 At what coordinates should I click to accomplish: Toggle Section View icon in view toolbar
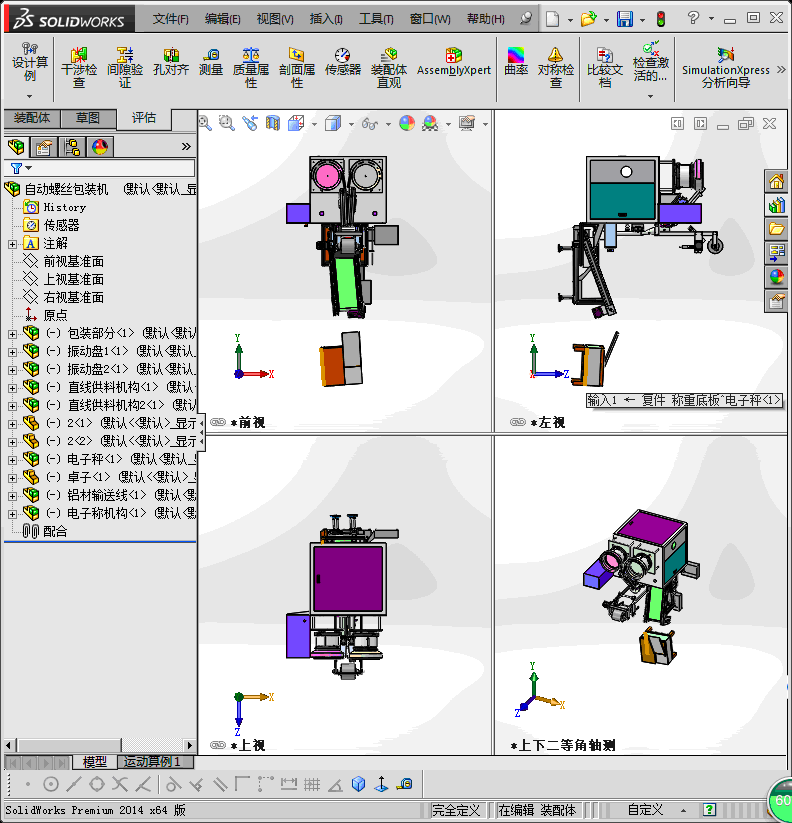[x=272, y=123]
